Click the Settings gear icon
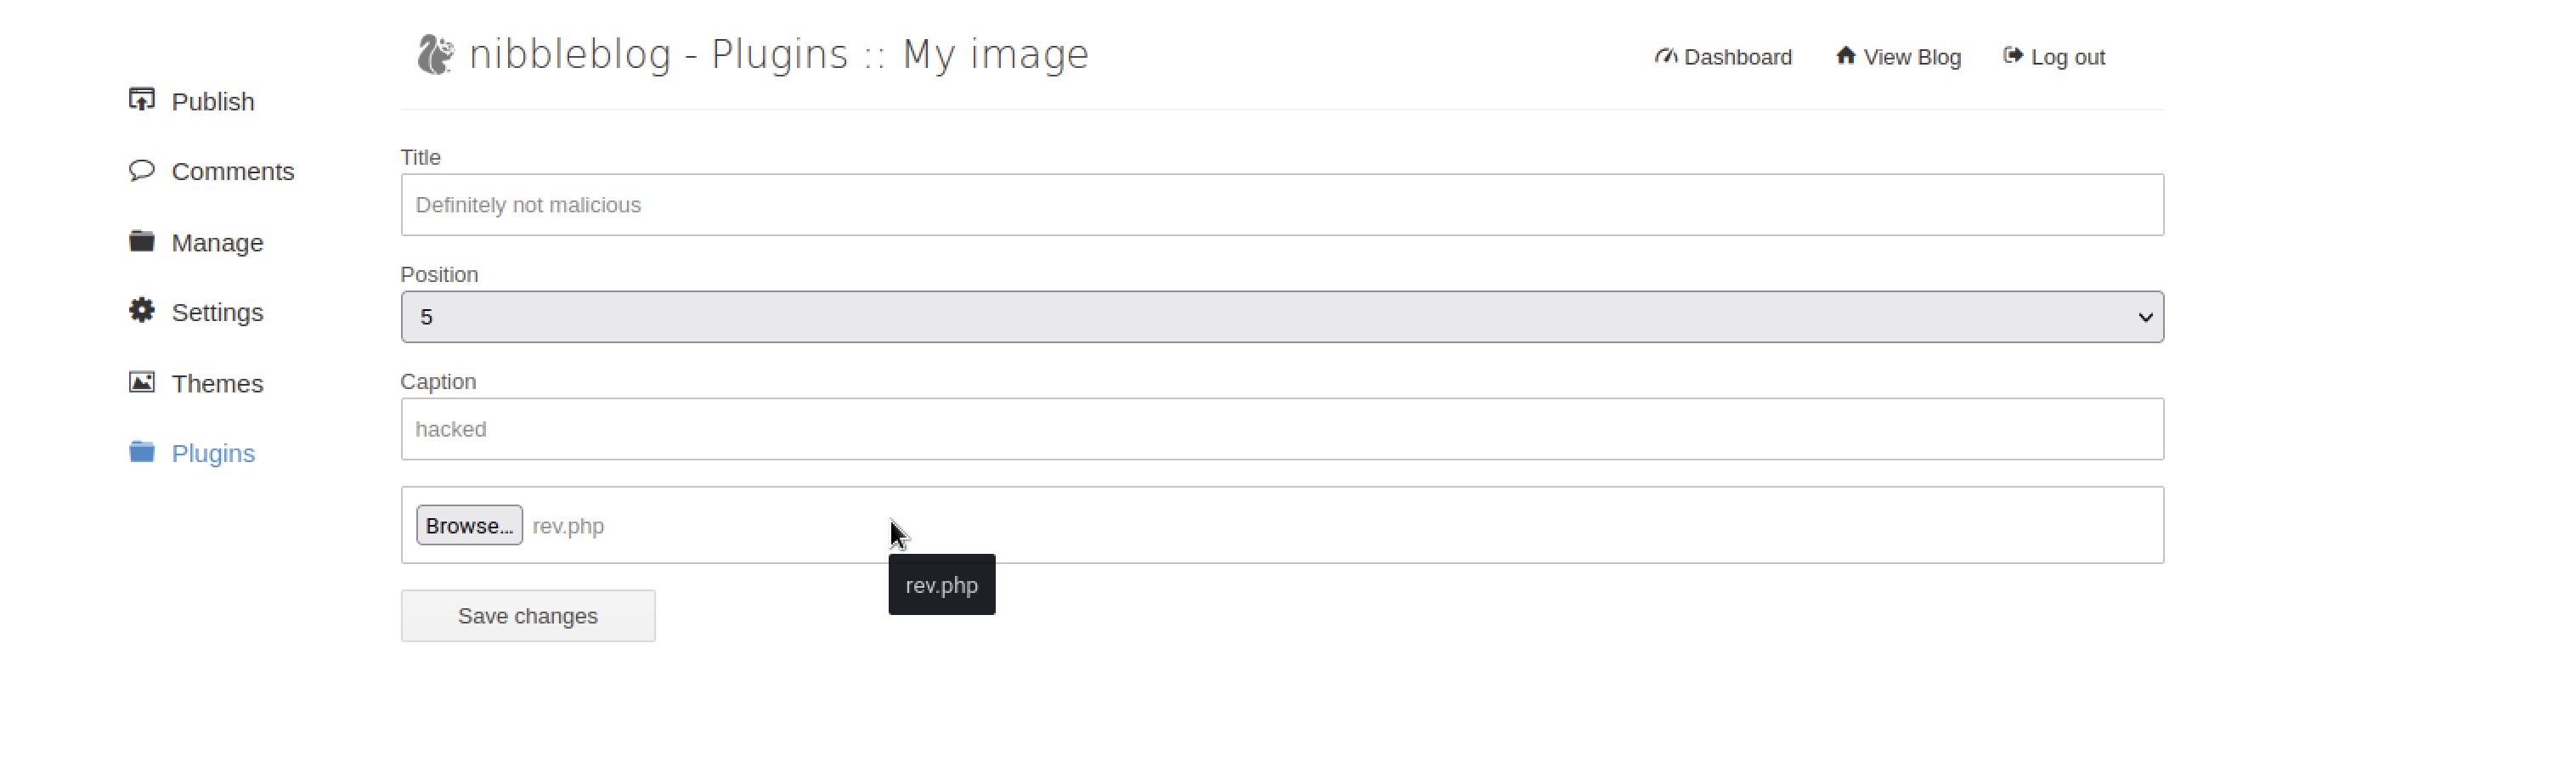Viewport: 2576px width, 773px height. (x=142, y=311)
